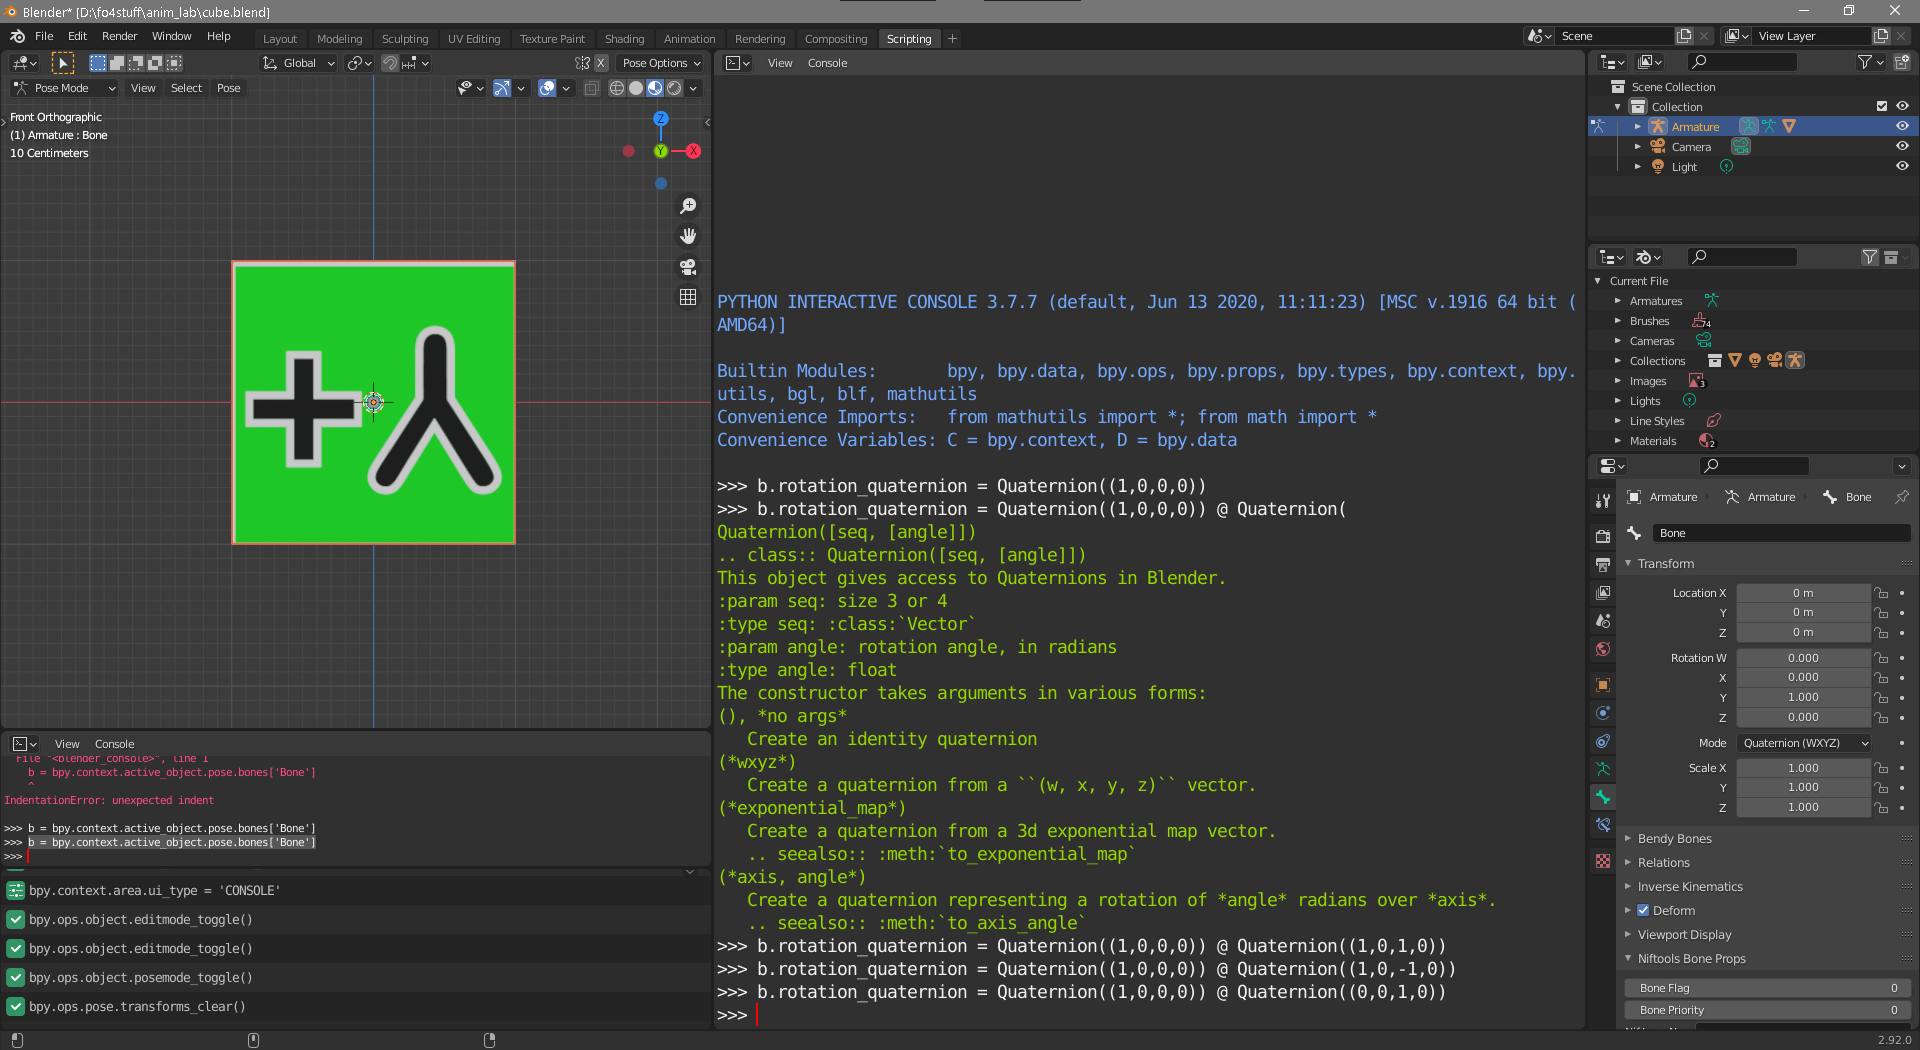Switch to the Shading workspace tab
This screenshot has width=1920, height=1050.
point(625,39)
